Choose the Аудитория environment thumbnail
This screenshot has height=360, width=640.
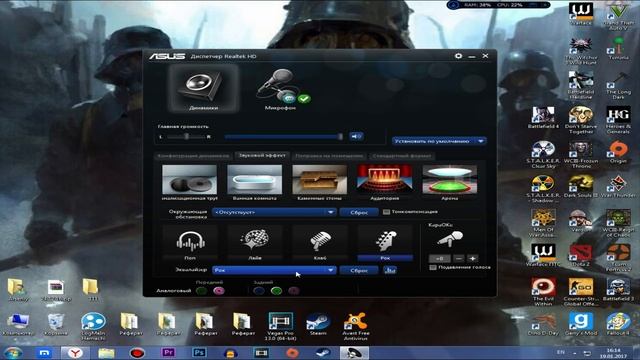pyautogui.click(x=384, y=180)
